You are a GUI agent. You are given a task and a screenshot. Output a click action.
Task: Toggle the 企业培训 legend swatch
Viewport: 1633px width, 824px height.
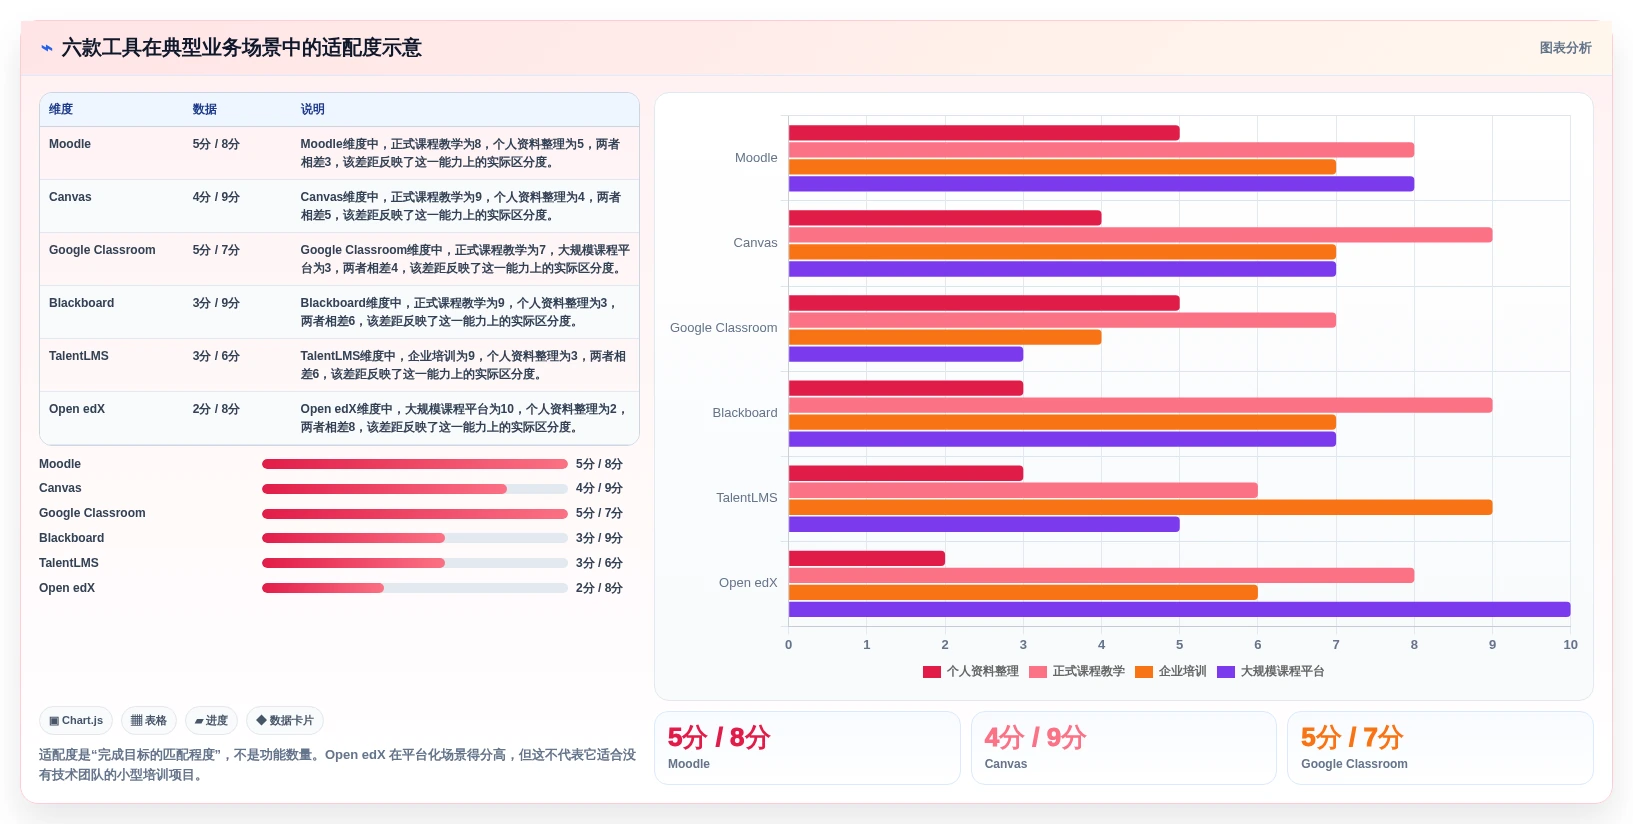[x=1144, y=672]
